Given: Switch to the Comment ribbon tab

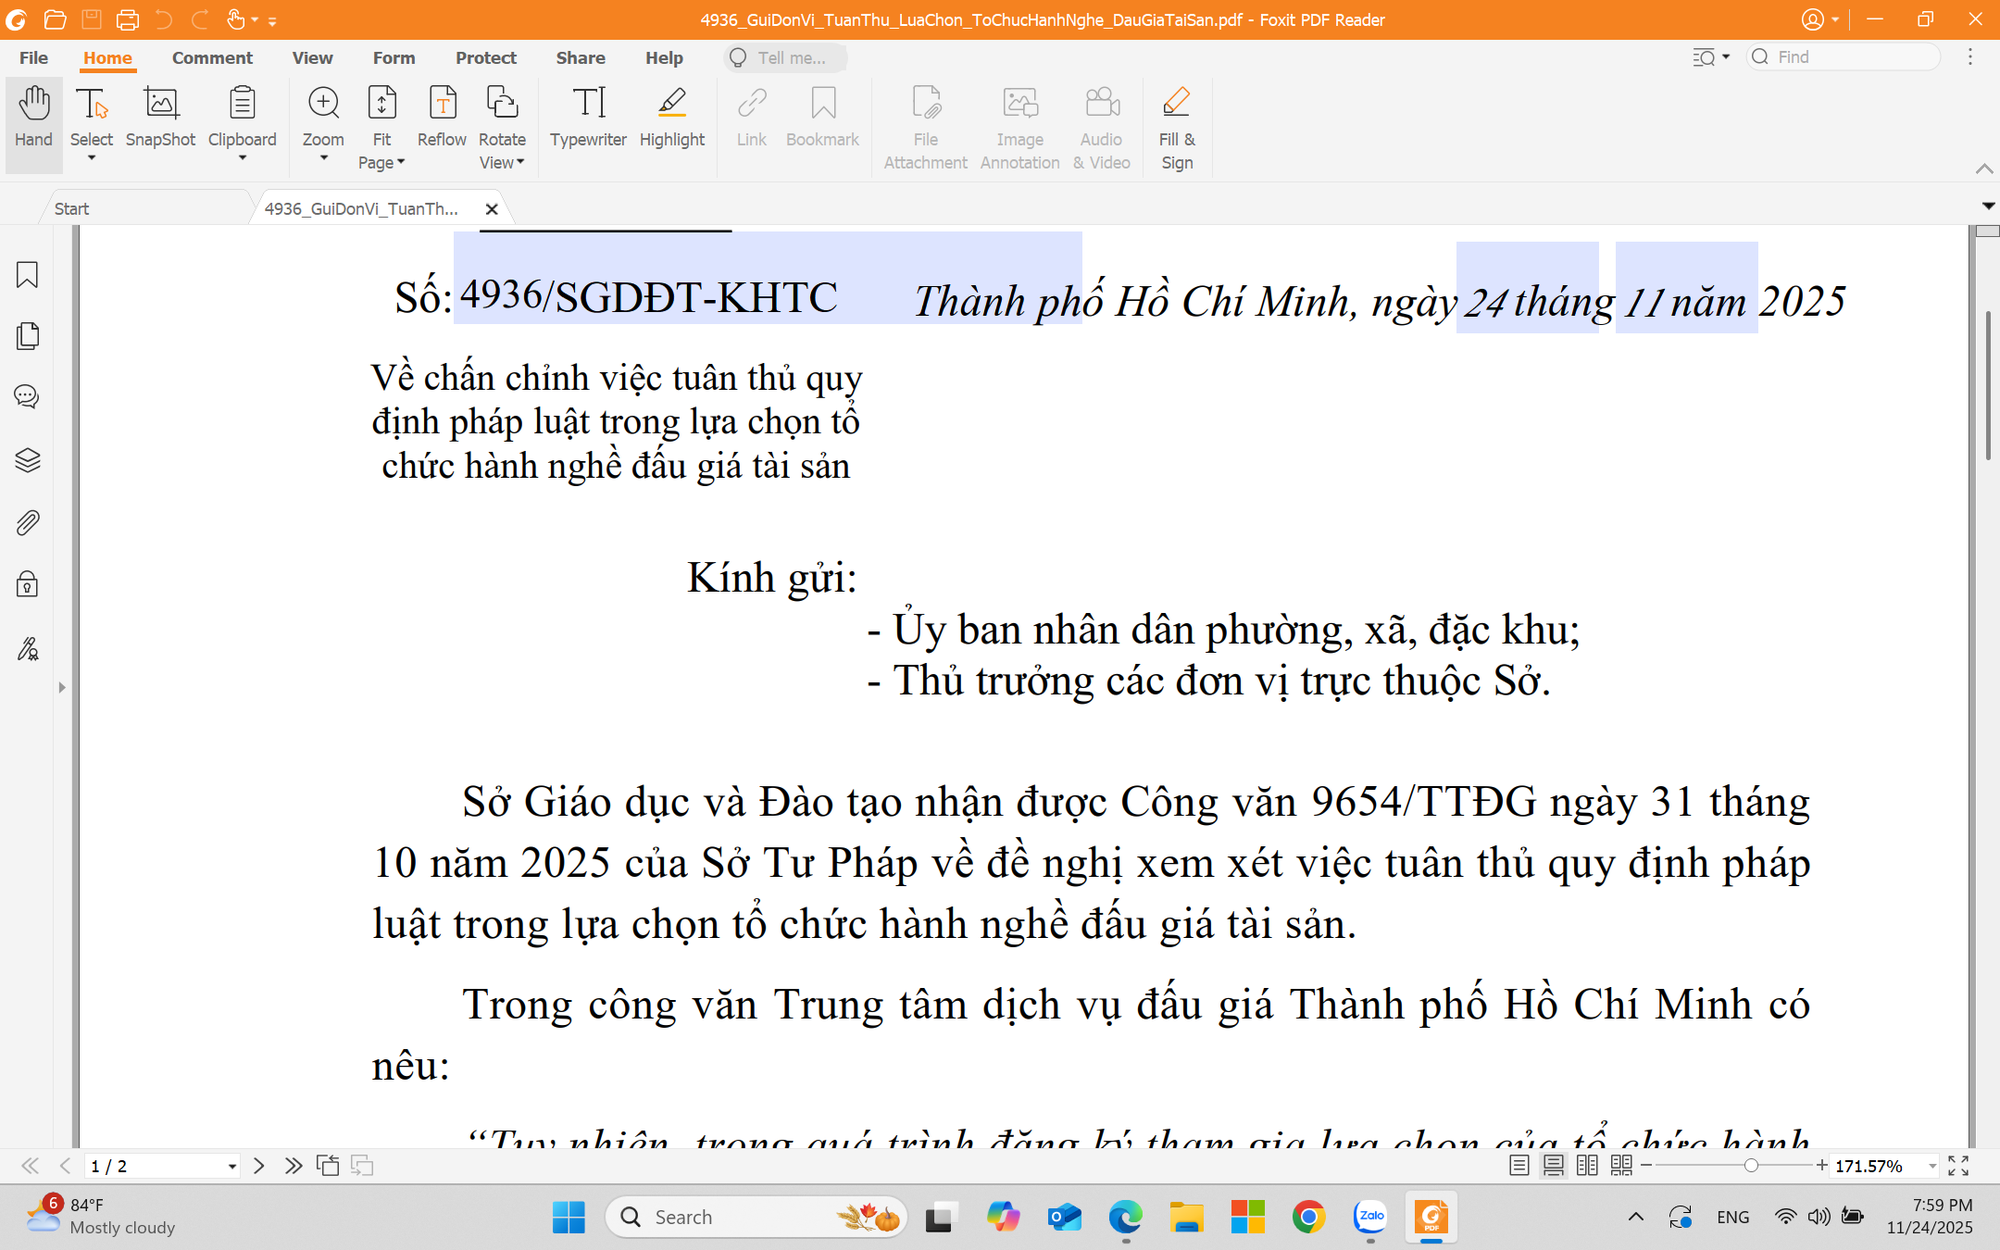Looking at the screenshot, I should coord(212,58).
